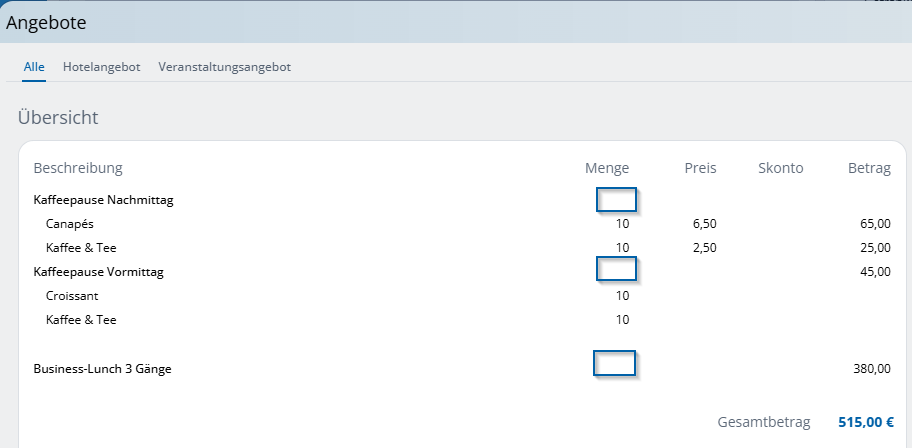Select the Business-Lunch 3 Gänge entry

(102, 369)
